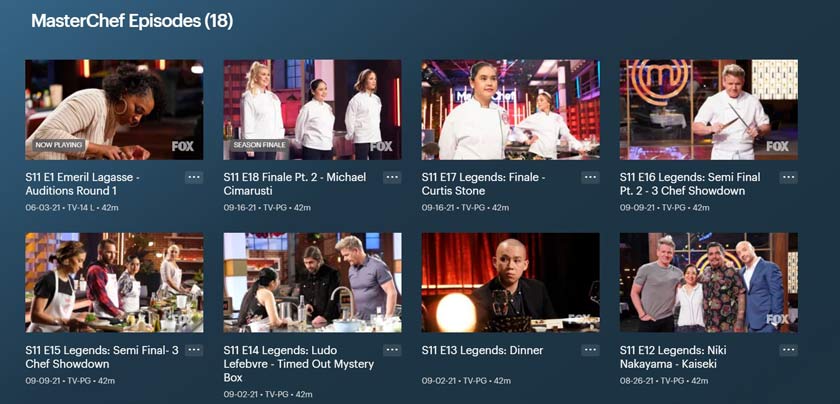
Task: Open the S11 E14 Mystery Box thumbnail
Action: click(x=312, y=282)
